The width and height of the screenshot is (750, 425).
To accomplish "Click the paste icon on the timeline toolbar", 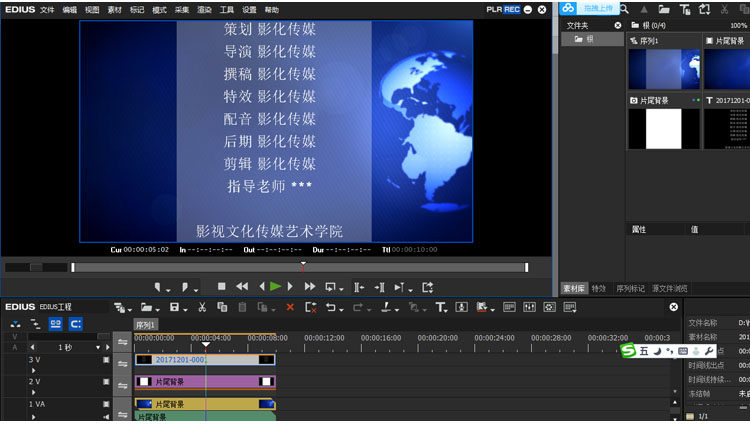I will pos(243,307).
